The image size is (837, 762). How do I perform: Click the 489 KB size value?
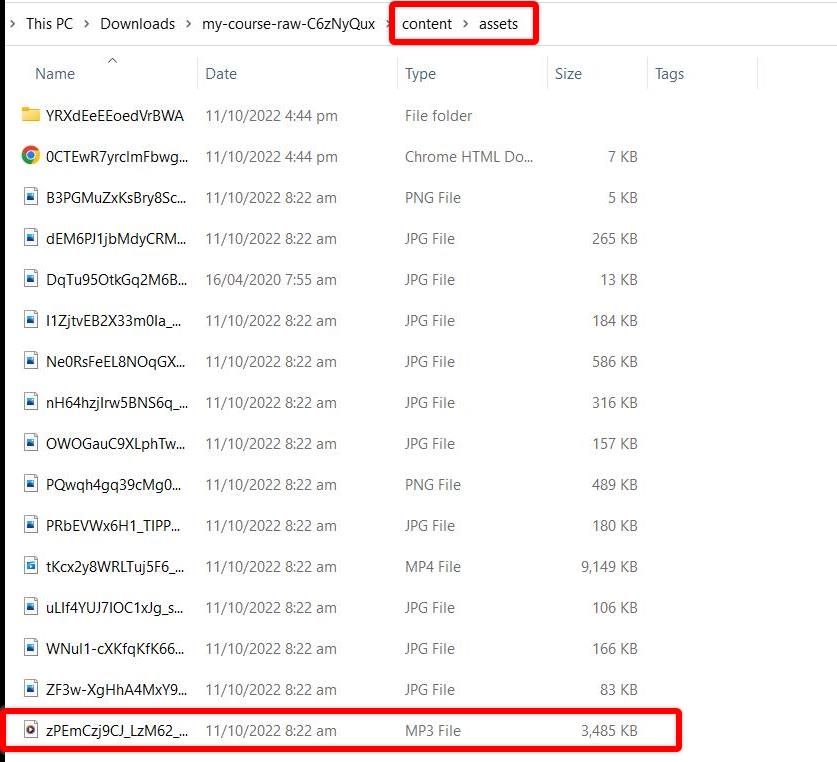click(x=615, y=485)
